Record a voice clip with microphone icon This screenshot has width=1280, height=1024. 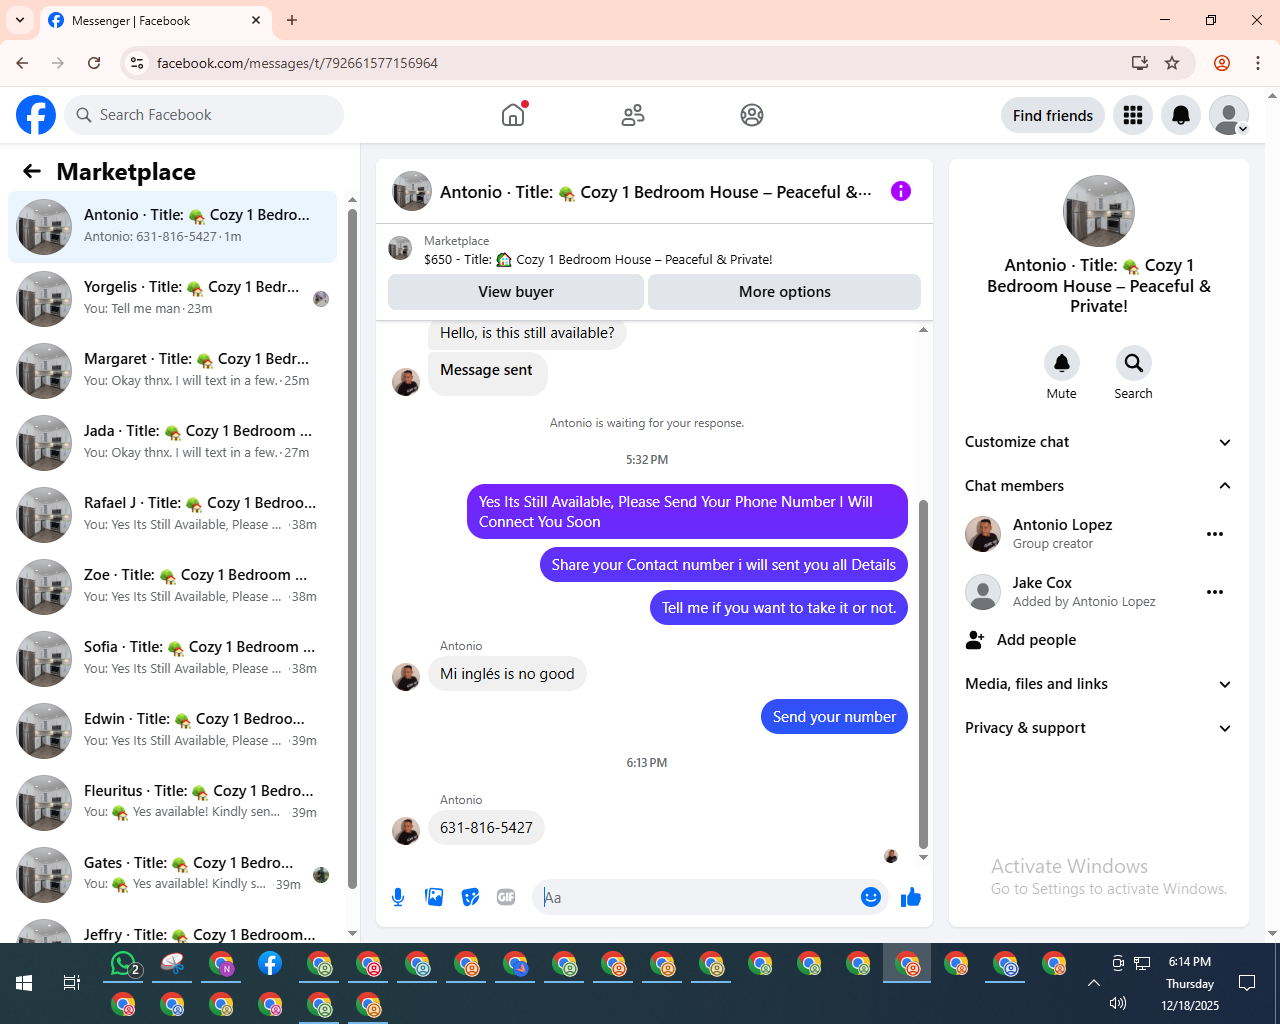point(398,897)
